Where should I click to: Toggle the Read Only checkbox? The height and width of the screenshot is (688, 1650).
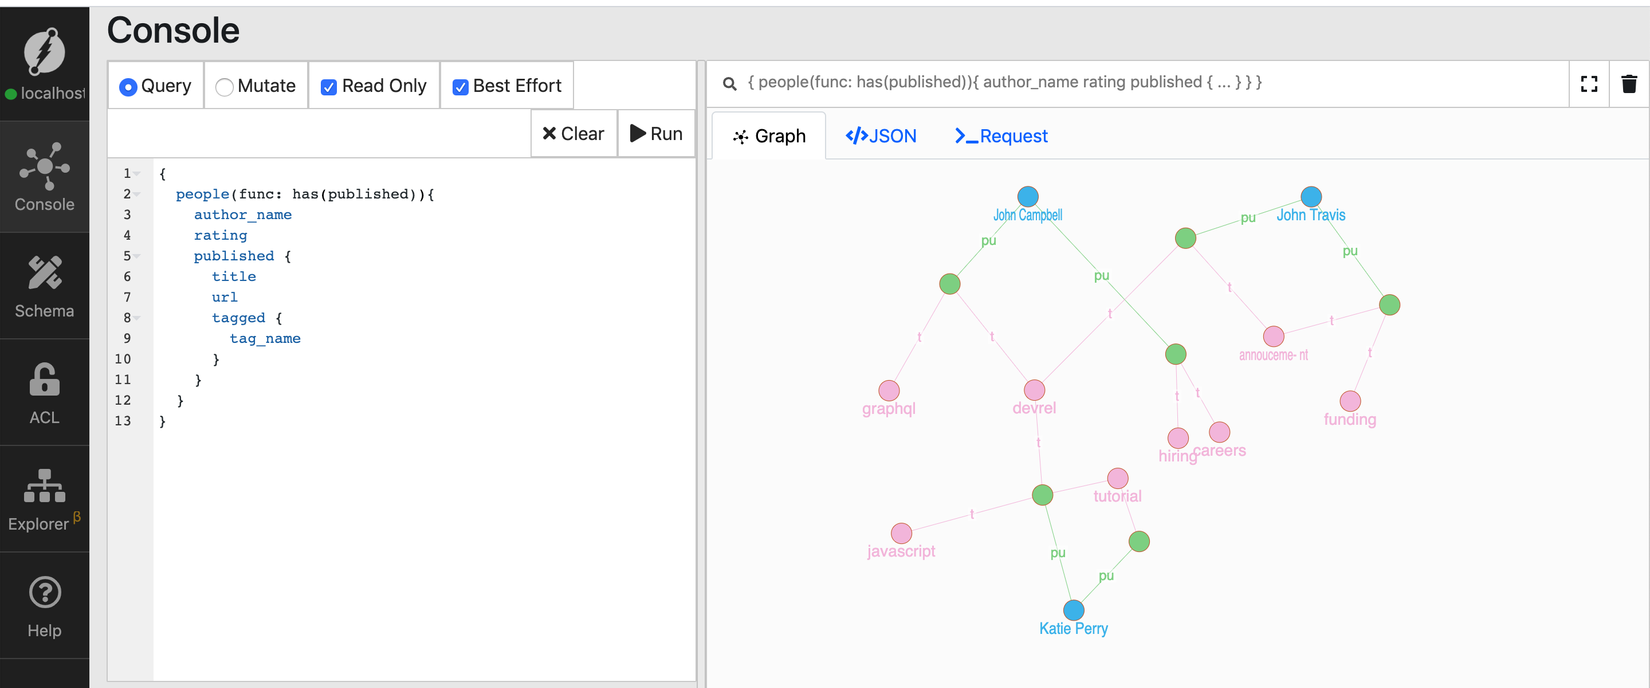(328, 87)
